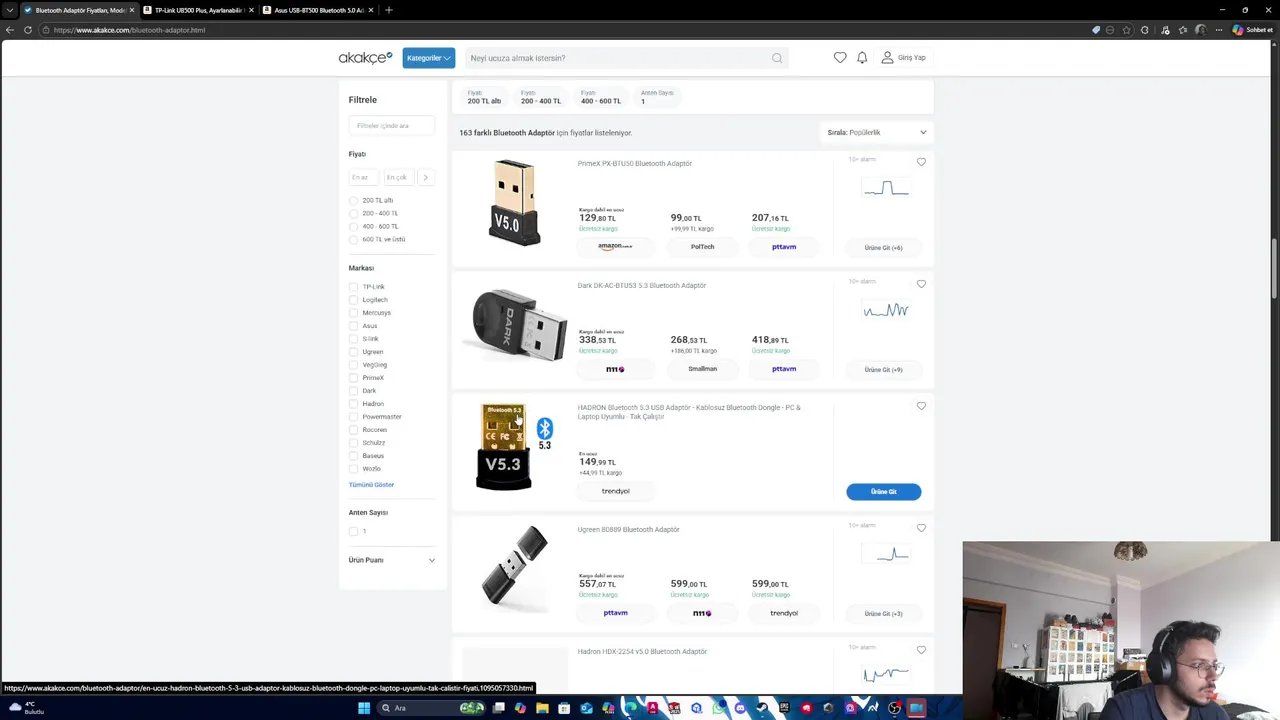Open Microsoft Store from the taskbar
1280x720 pixels.
(x=564, y=708)
